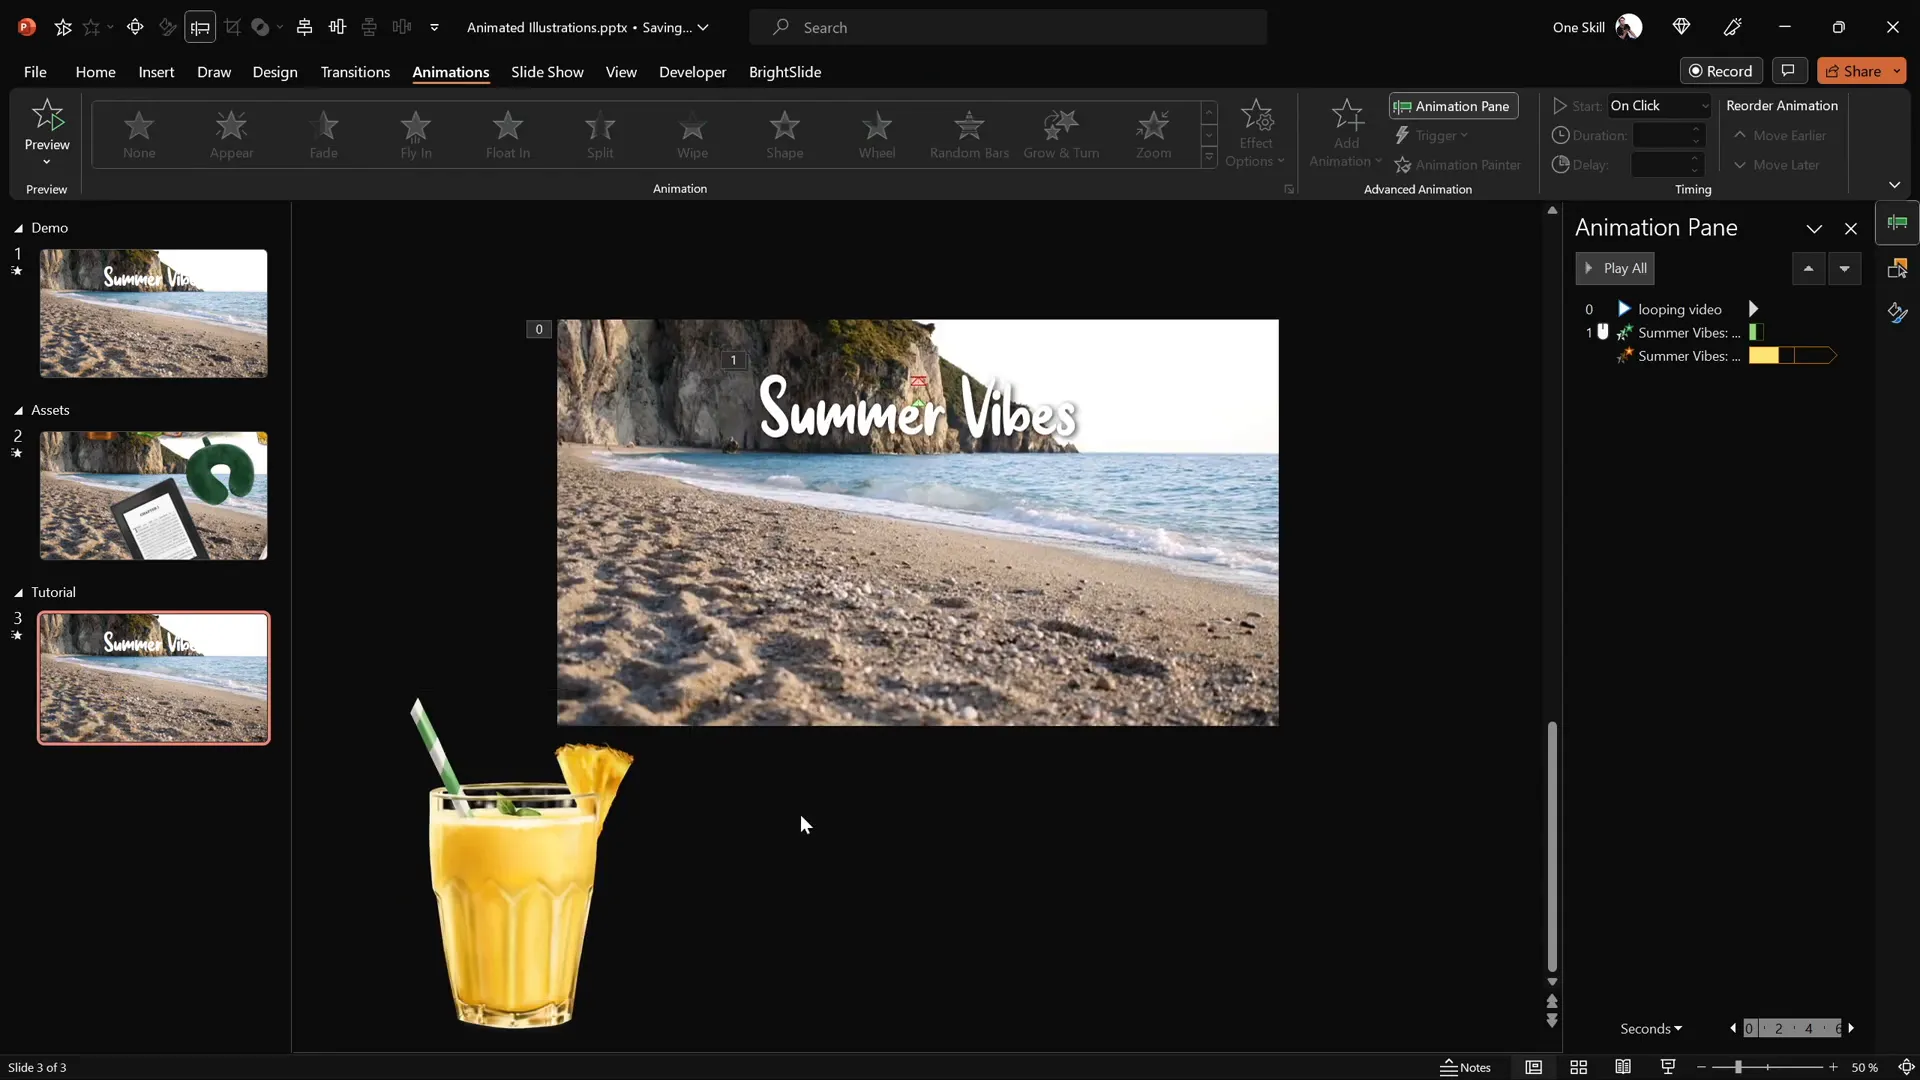Click the Play All button

(1616, 268)
